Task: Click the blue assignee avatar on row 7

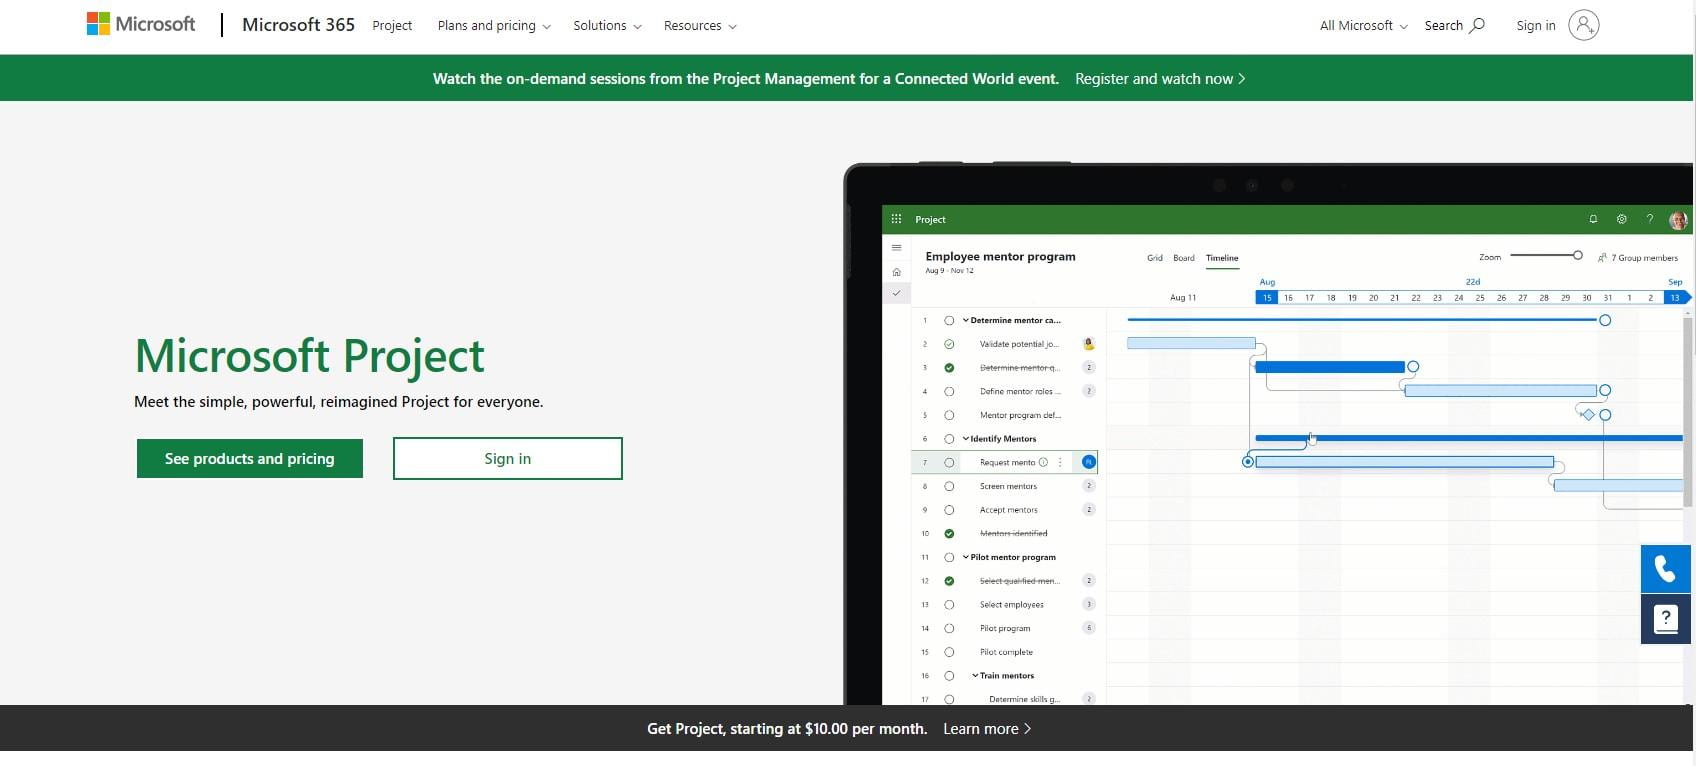Action: (1089, 462)
